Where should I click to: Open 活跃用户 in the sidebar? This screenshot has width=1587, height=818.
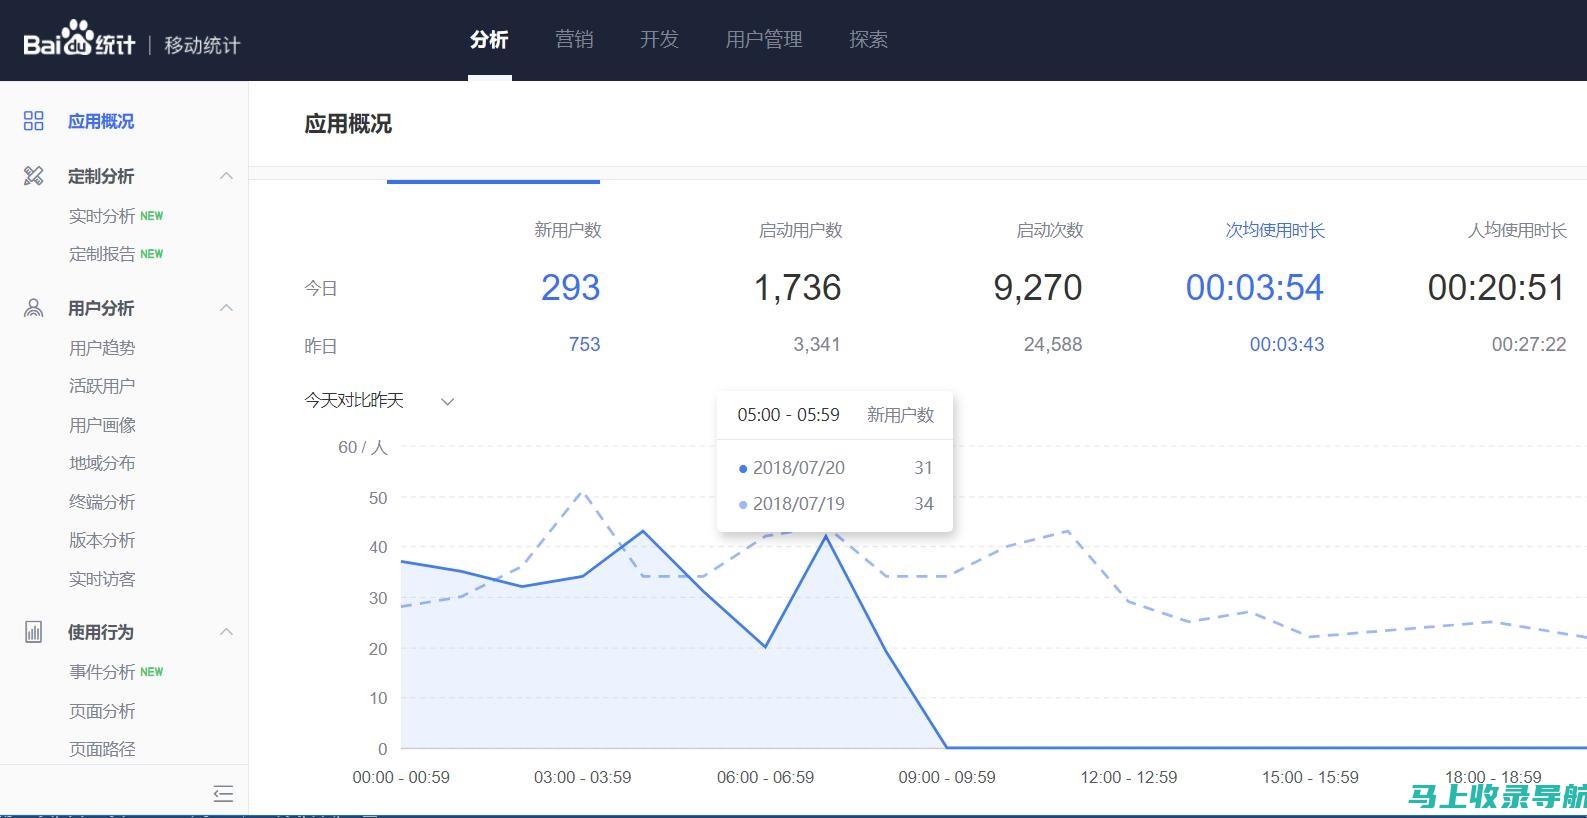(102, 386)
